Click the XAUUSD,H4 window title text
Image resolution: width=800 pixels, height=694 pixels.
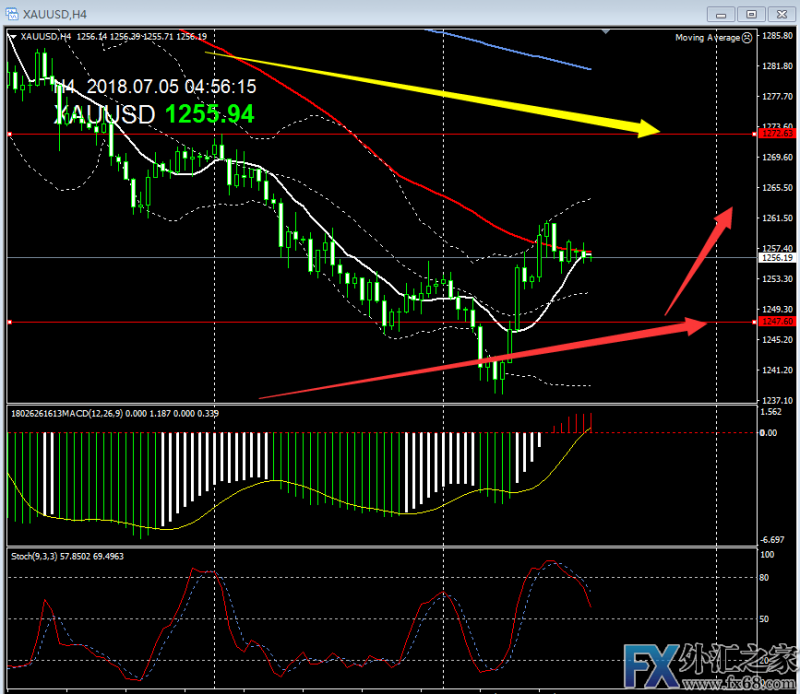[x=55, y=14]
